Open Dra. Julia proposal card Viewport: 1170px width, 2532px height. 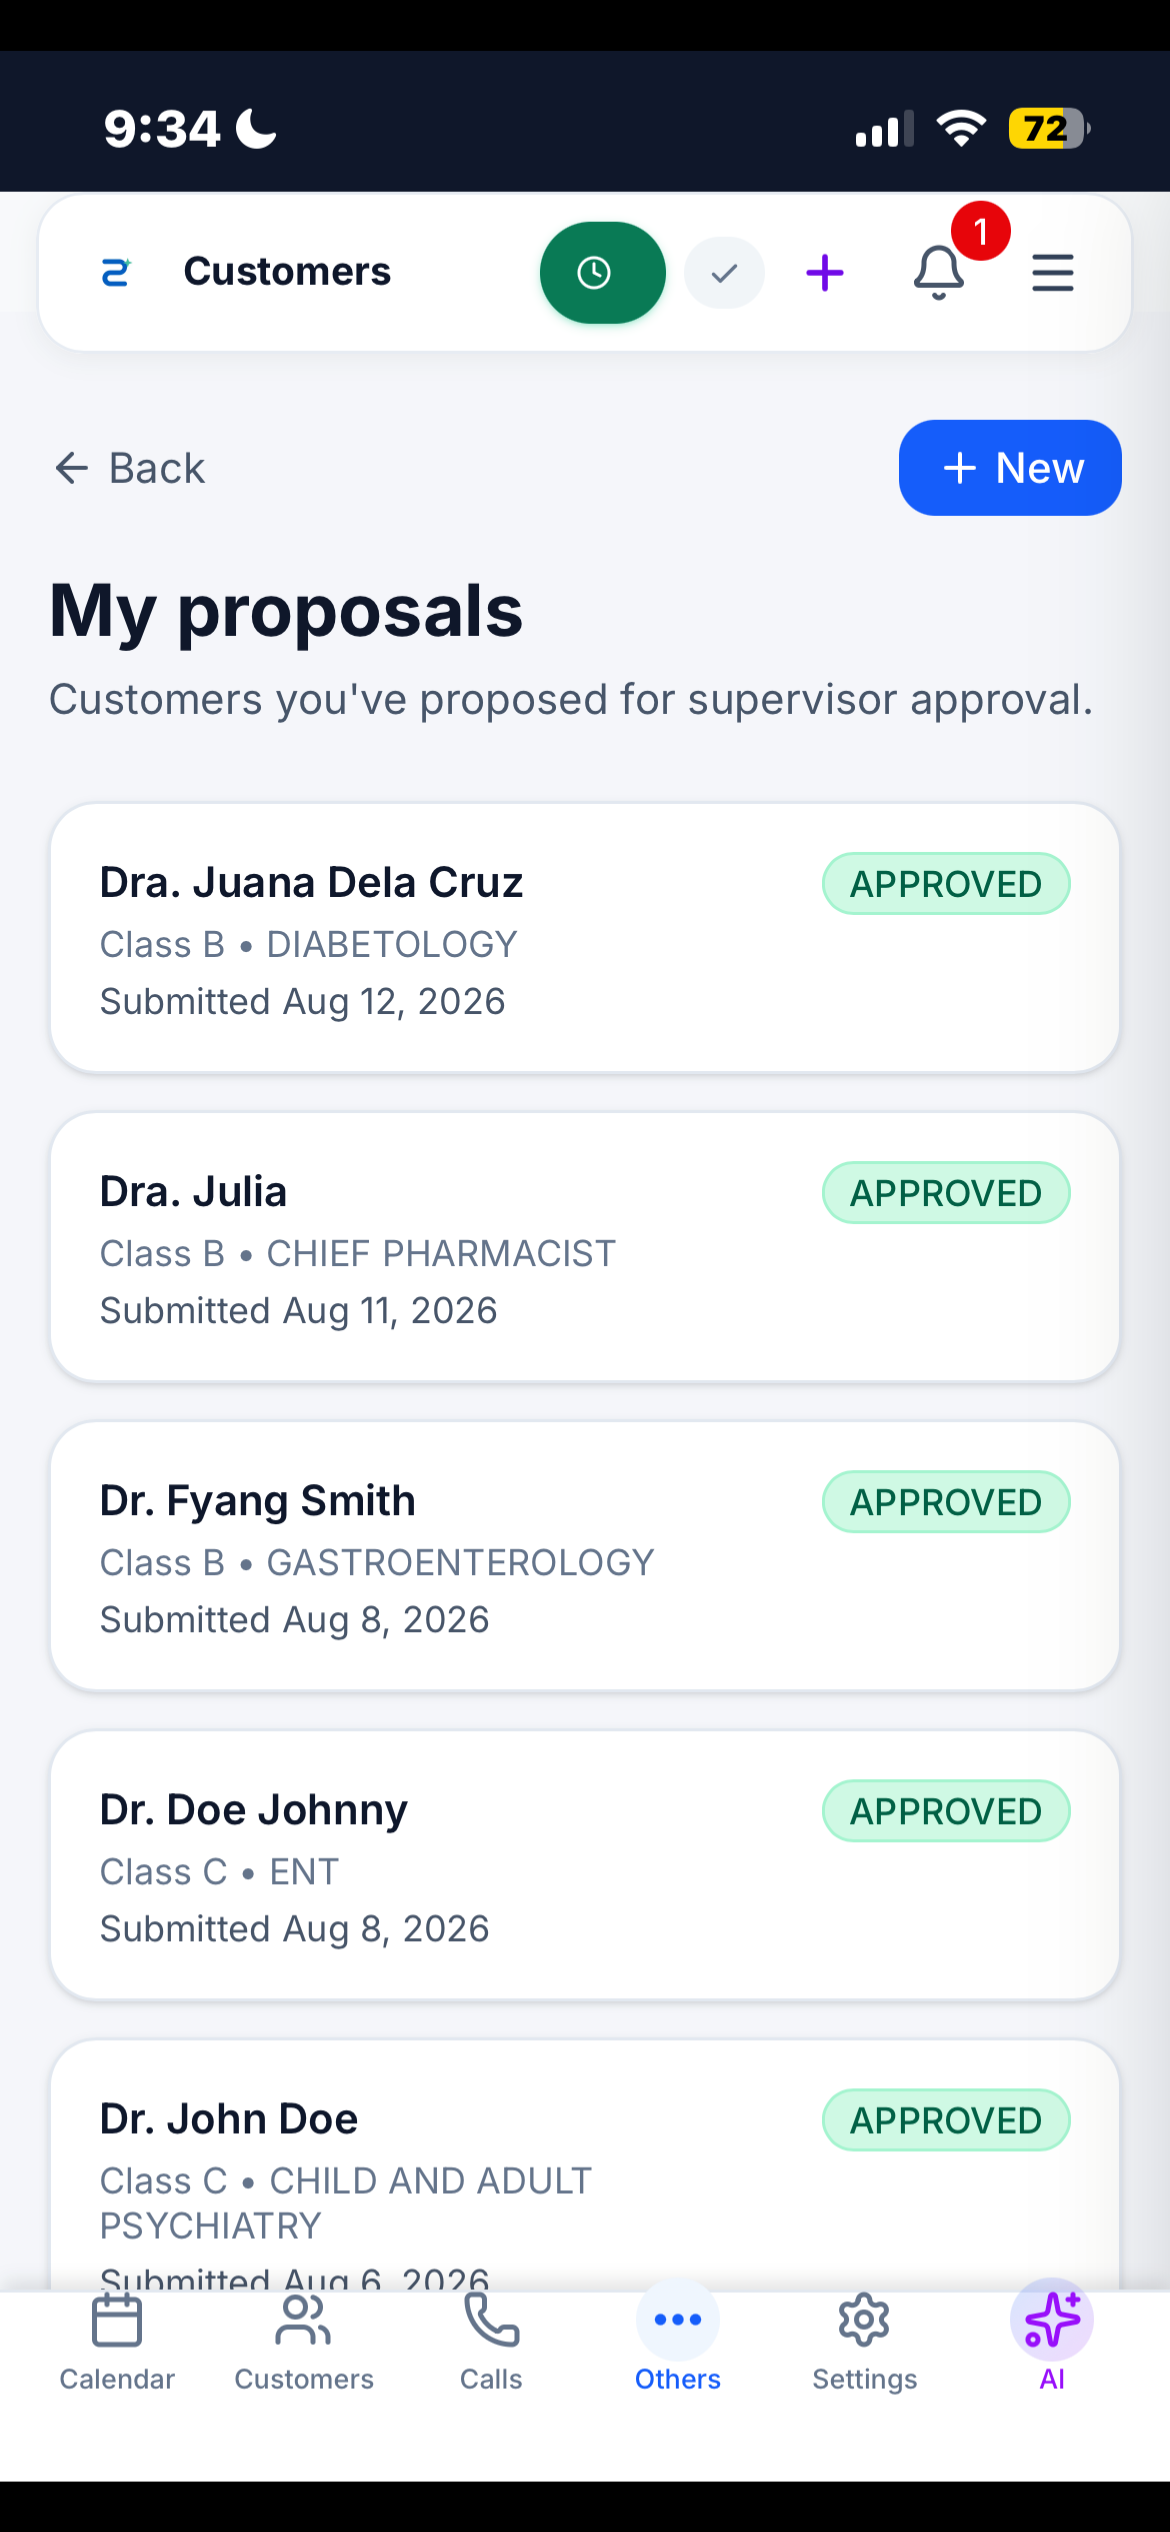pos(584,1247)
